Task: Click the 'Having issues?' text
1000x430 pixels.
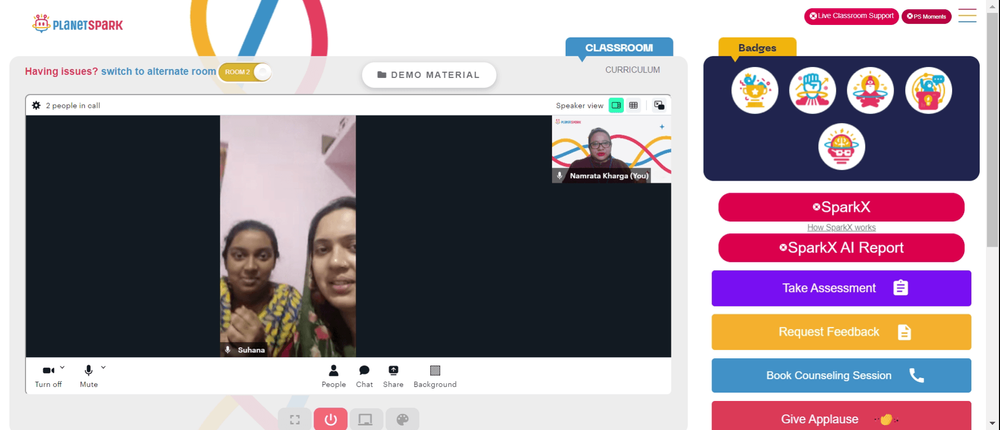Action: pos(61,71)
